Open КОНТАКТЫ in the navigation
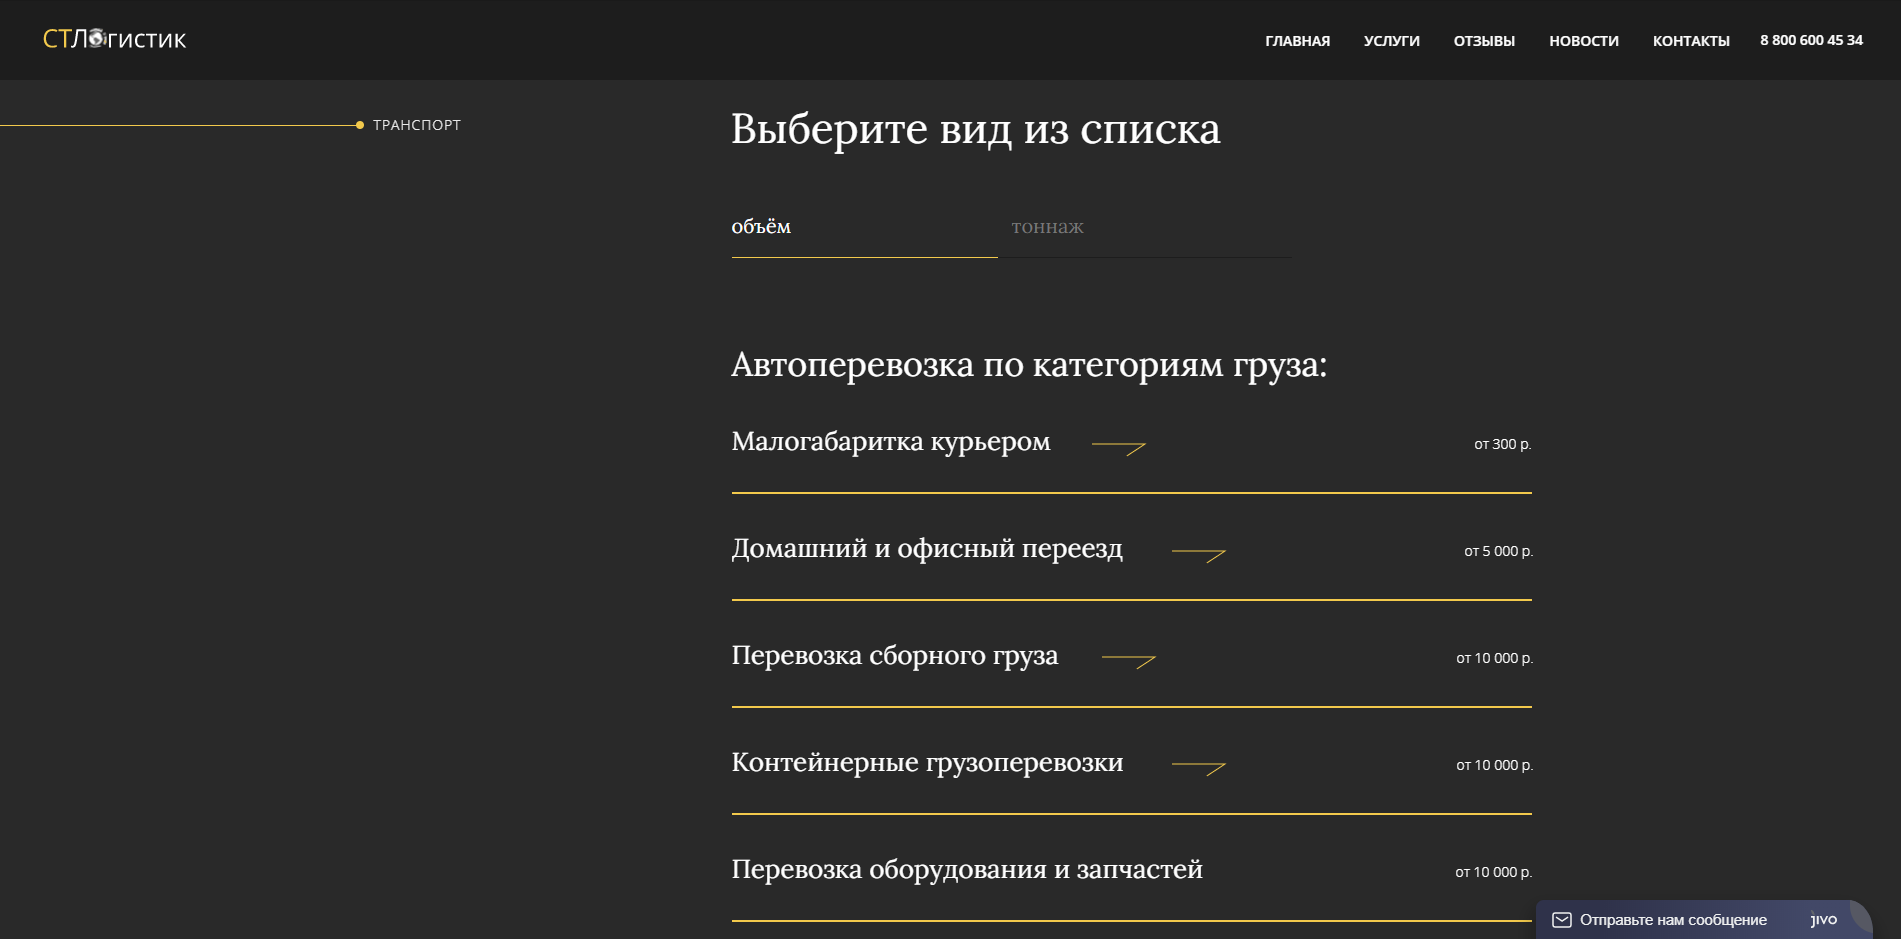The width and height of the screenshot is (1901, 939). point(1691,41)
